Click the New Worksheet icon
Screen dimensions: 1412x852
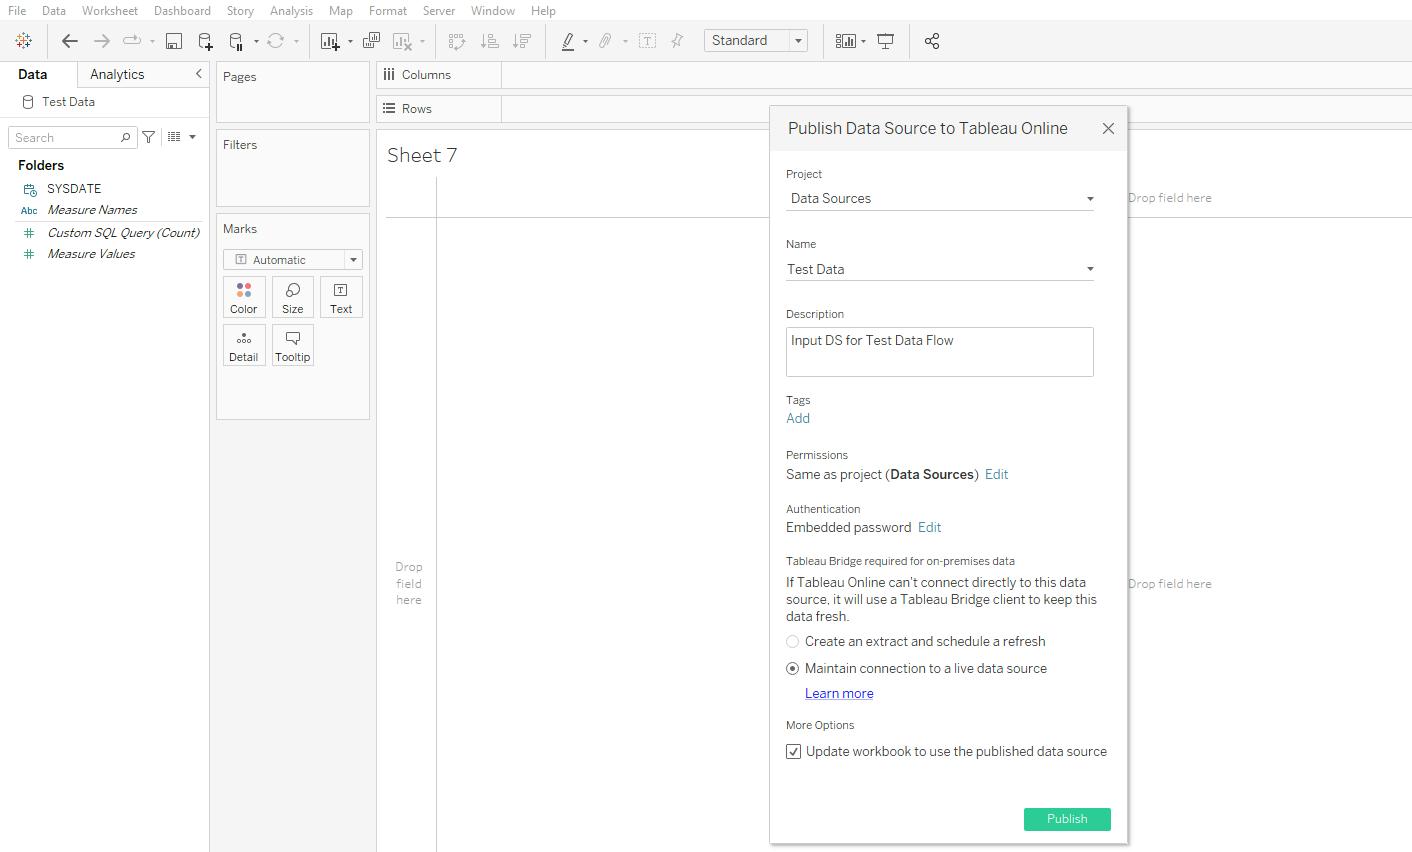click(x=329, y=40)
